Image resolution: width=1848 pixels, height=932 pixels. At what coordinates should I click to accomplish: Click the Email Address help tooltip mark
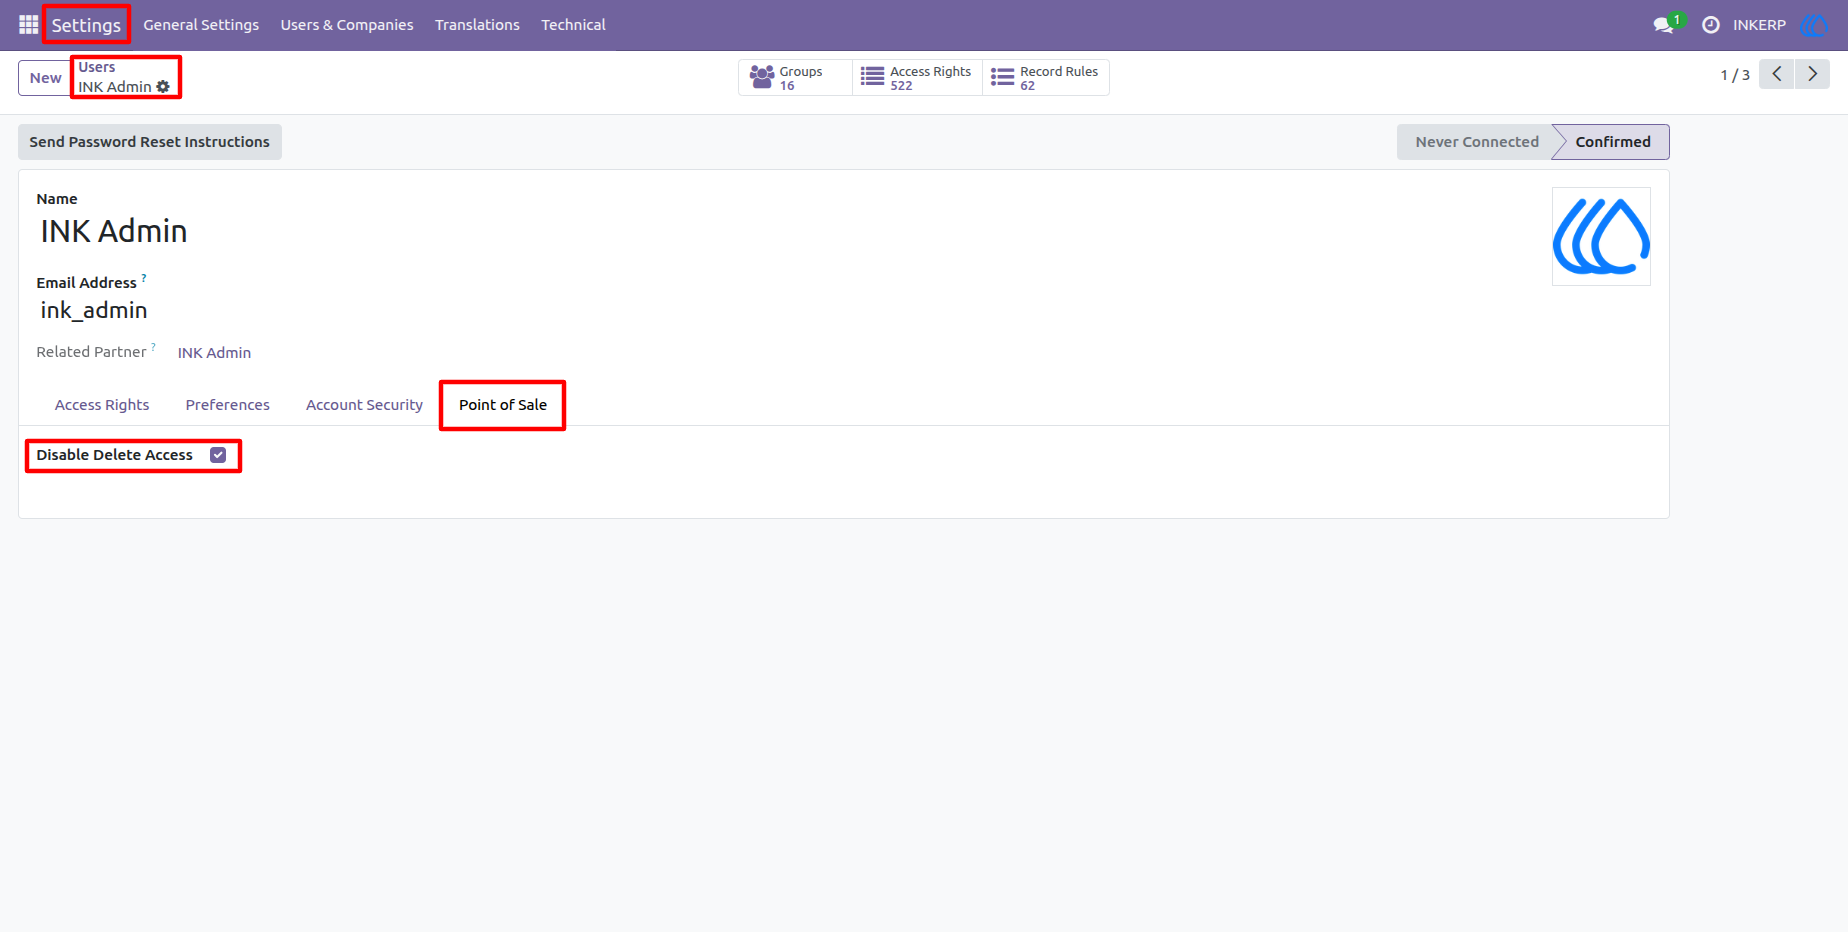click(144, 278)
